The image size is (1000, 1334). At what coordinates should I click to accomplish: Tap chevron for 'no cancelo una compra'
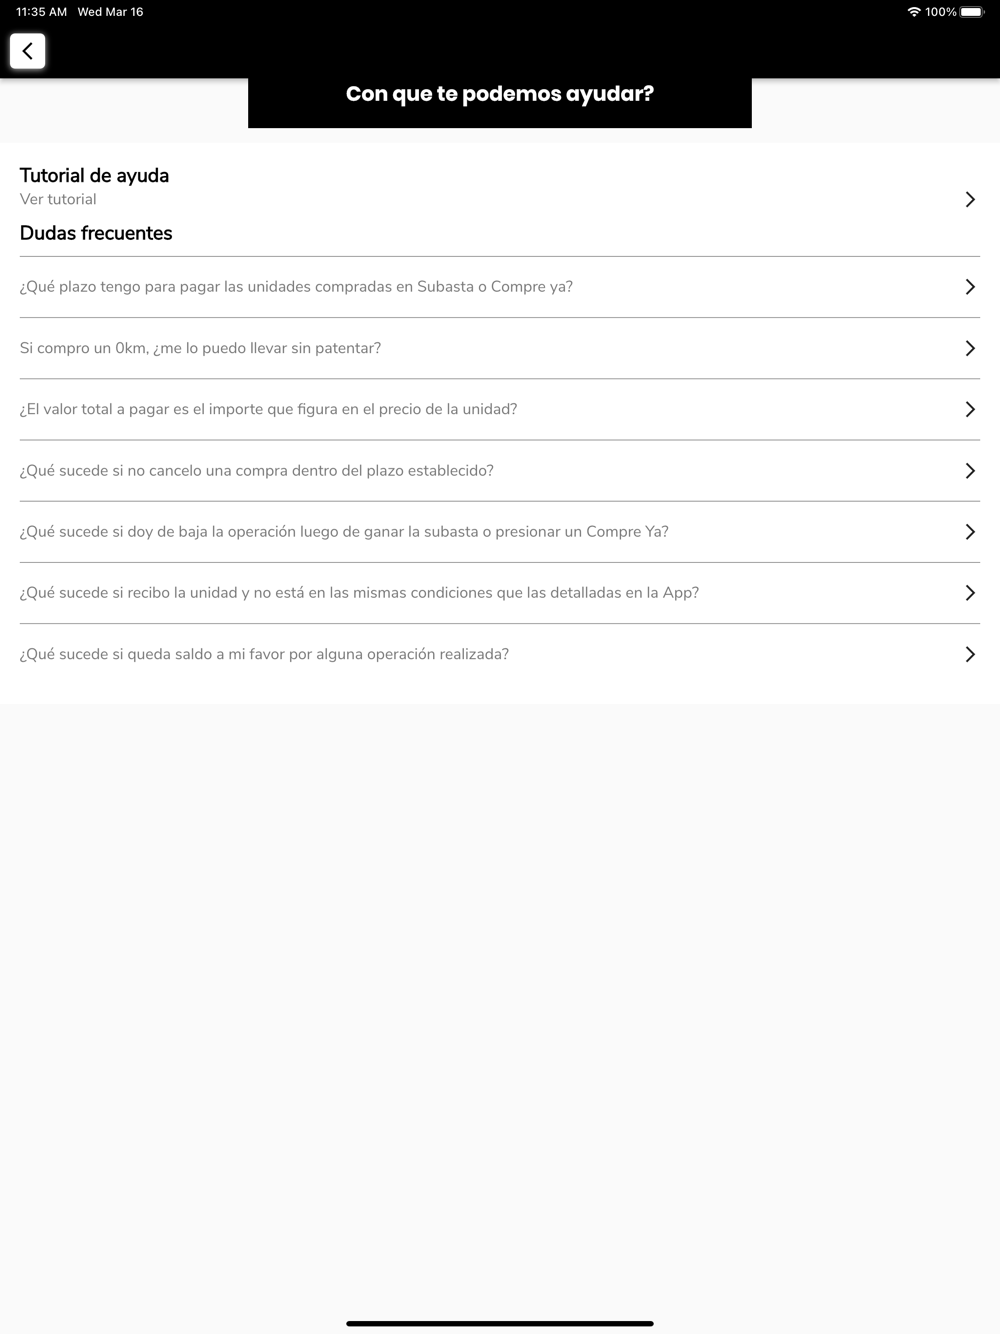[x=969, y=470]
